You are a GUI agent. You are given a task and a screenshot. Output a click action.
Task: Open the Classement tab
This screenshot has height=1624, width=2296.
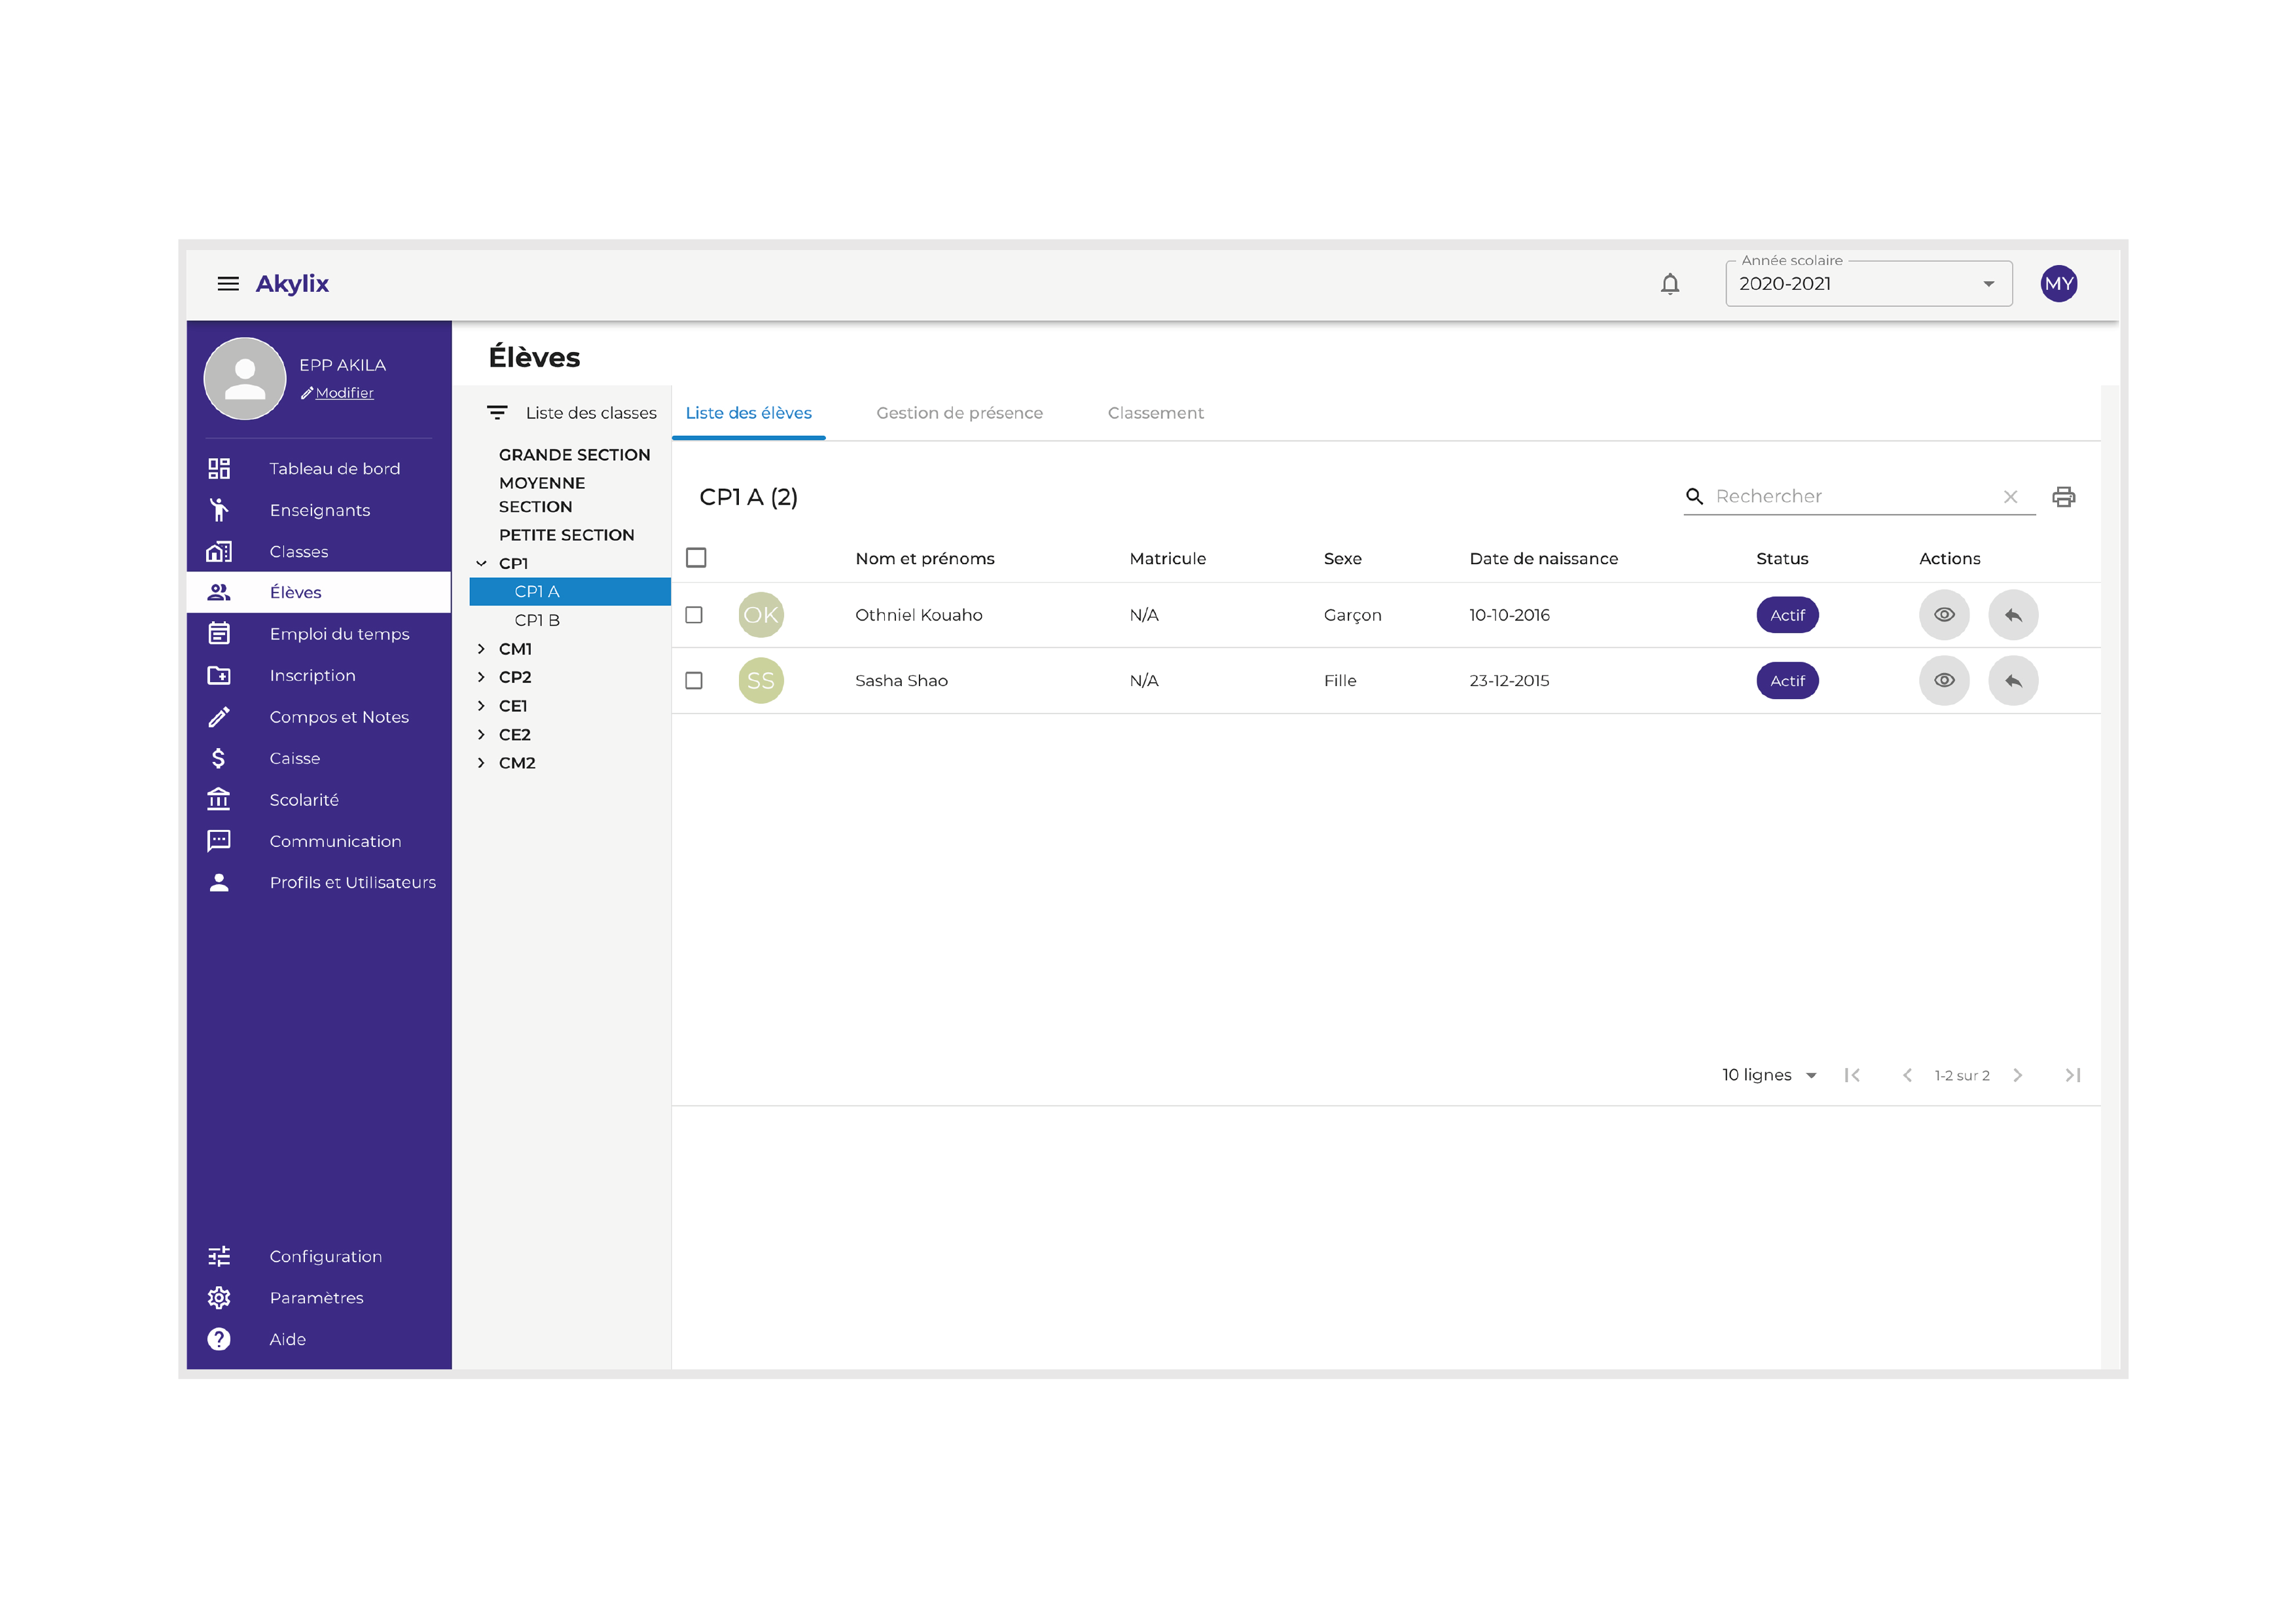pos(1155,413)
